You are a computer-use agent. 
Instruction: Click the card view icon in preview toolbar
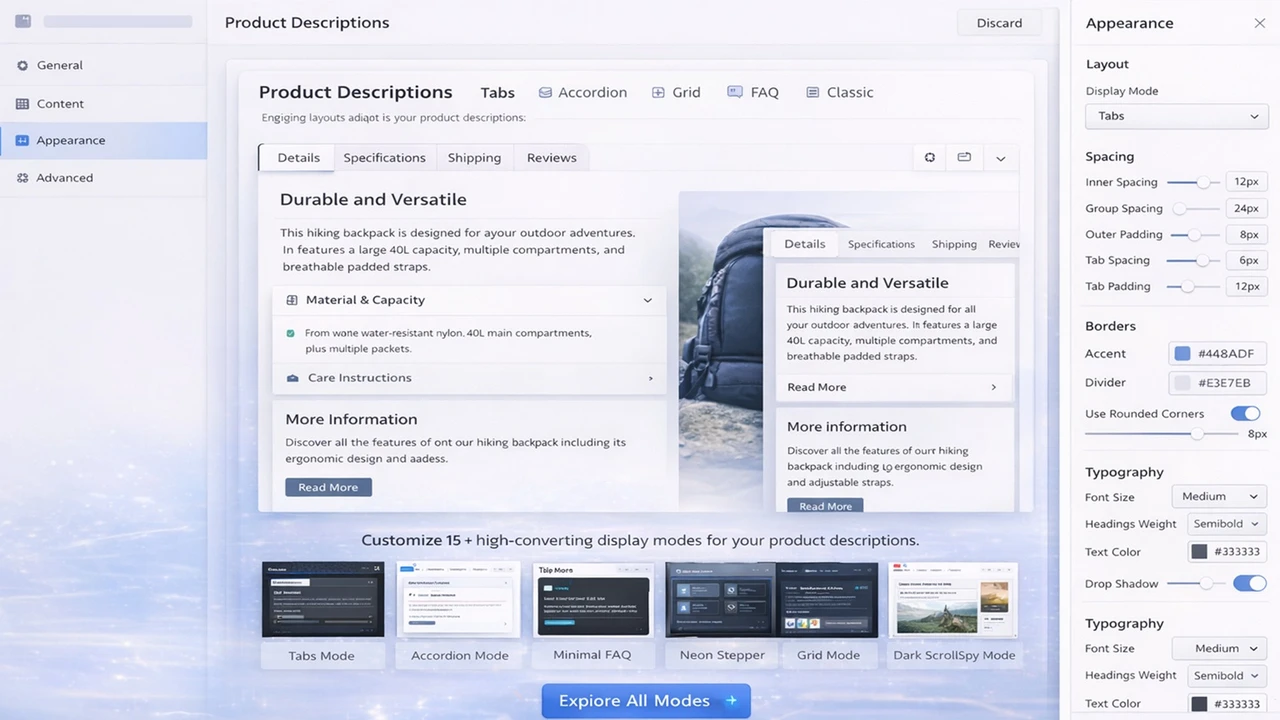click(964, 158)
